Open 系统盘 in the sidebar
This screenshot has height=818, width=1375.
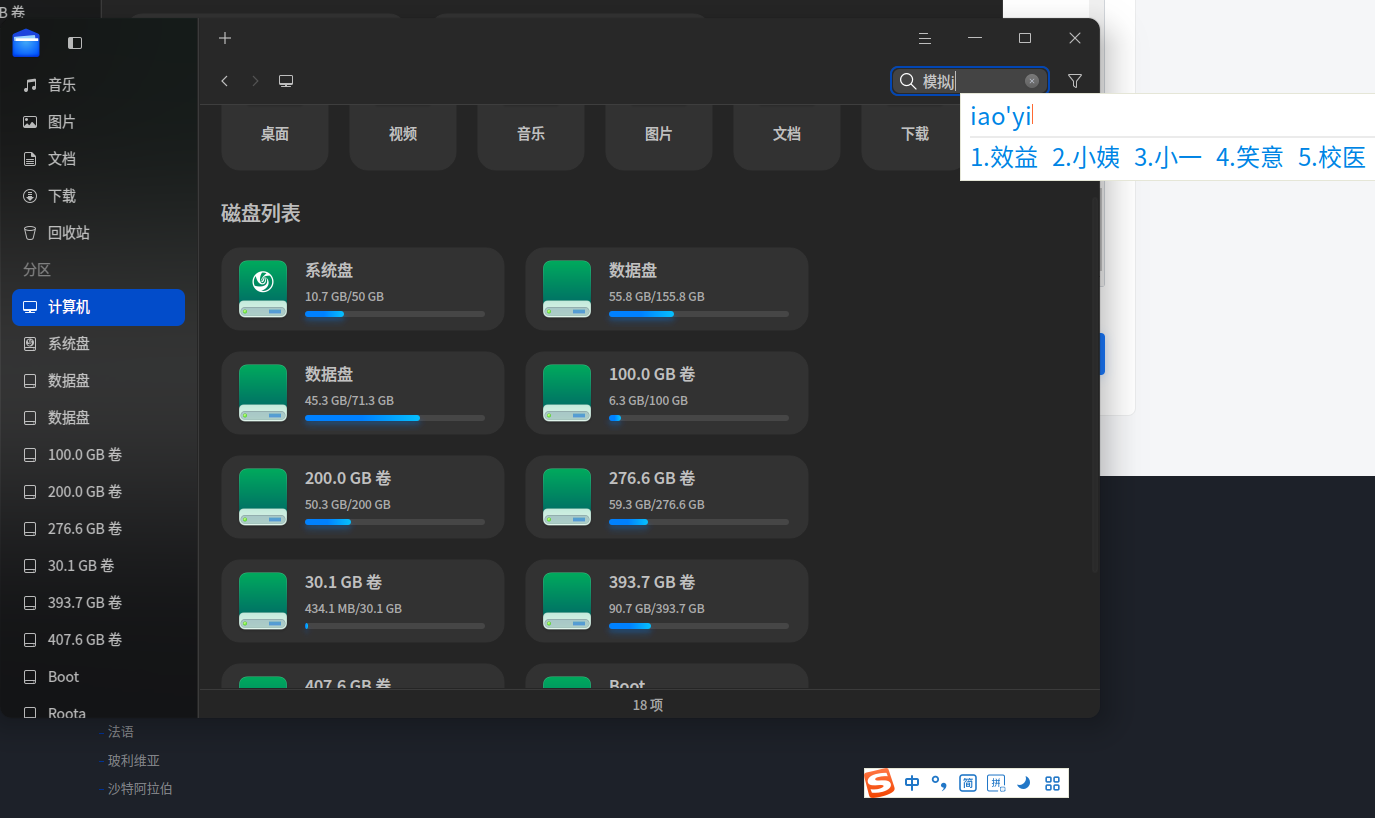pos(99,344)
